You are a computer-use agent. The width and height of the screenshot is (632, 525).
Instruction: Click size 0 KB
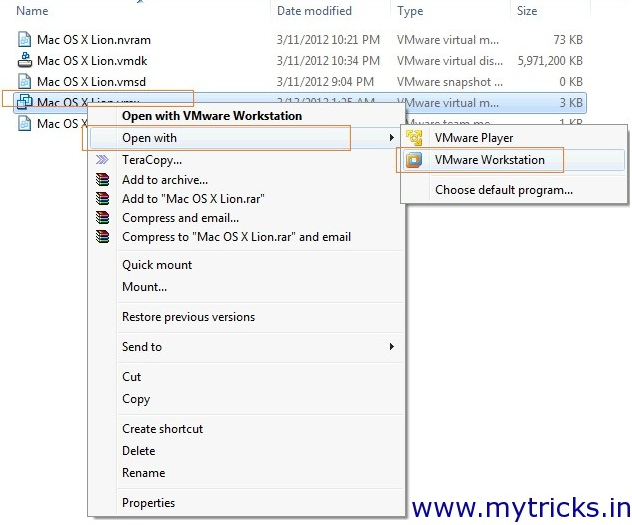571,82
